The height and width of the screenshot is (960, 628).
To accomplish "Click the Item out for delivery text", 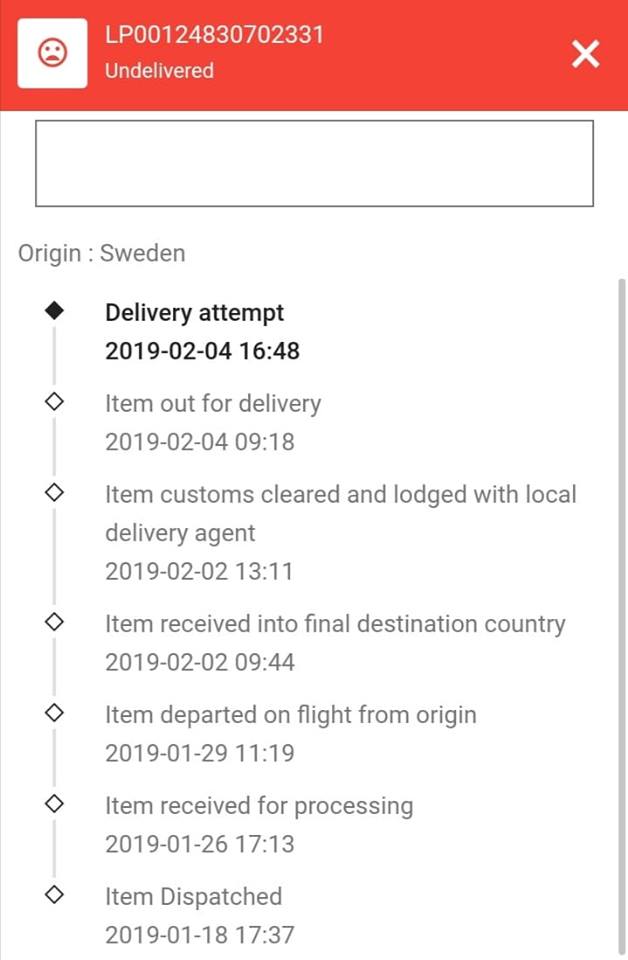I will pos(213,404).
